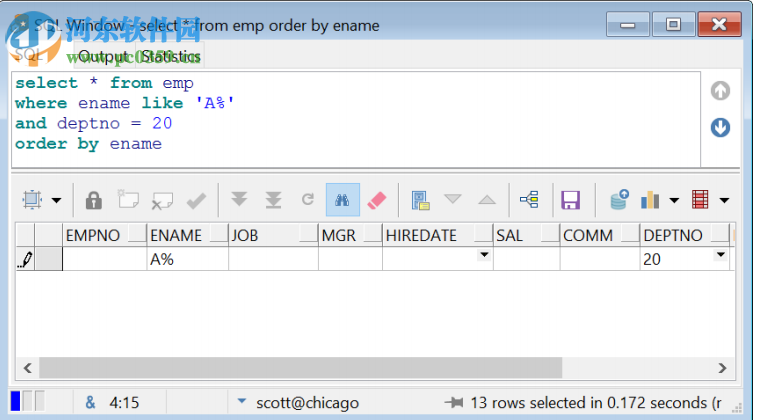Switch to the Statistics tab
This screenshot has height=420, width=758.
171,57
